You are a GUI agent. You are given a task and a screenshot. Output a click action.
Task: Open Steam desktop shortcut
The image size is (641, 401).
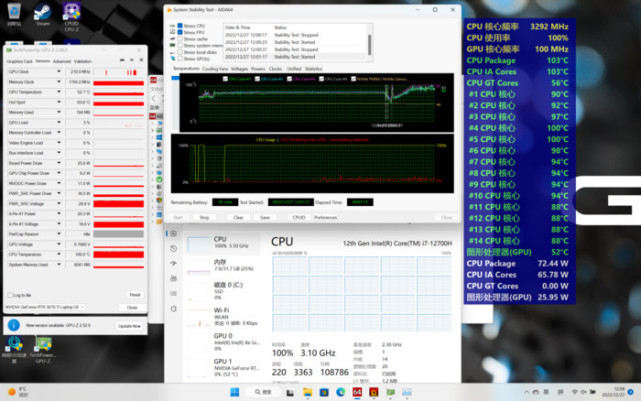point(43,14)
